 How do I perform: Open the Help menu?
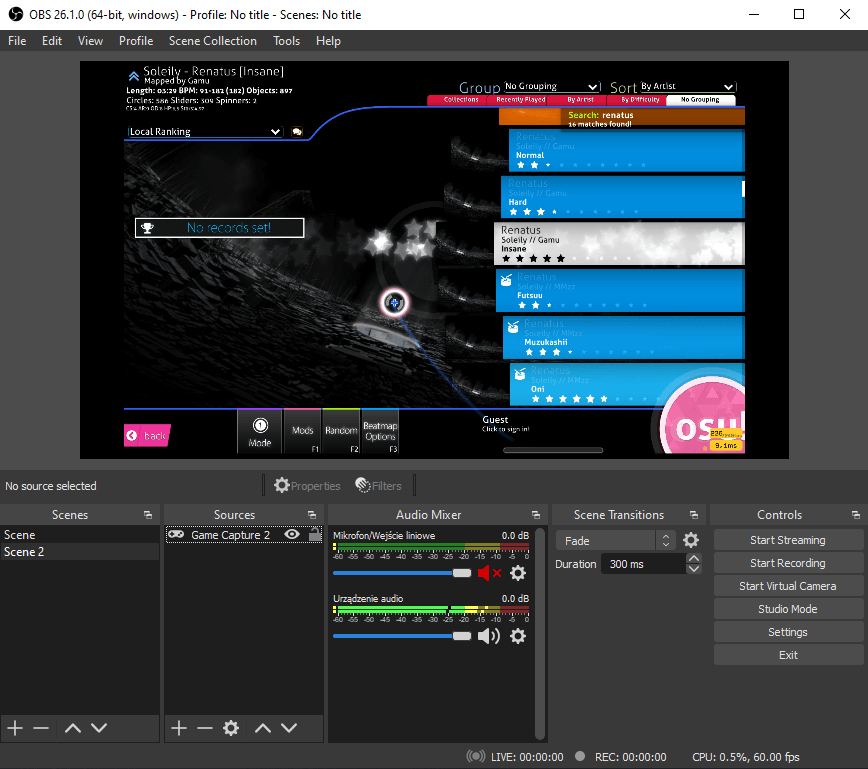click(x=328, y=41)
